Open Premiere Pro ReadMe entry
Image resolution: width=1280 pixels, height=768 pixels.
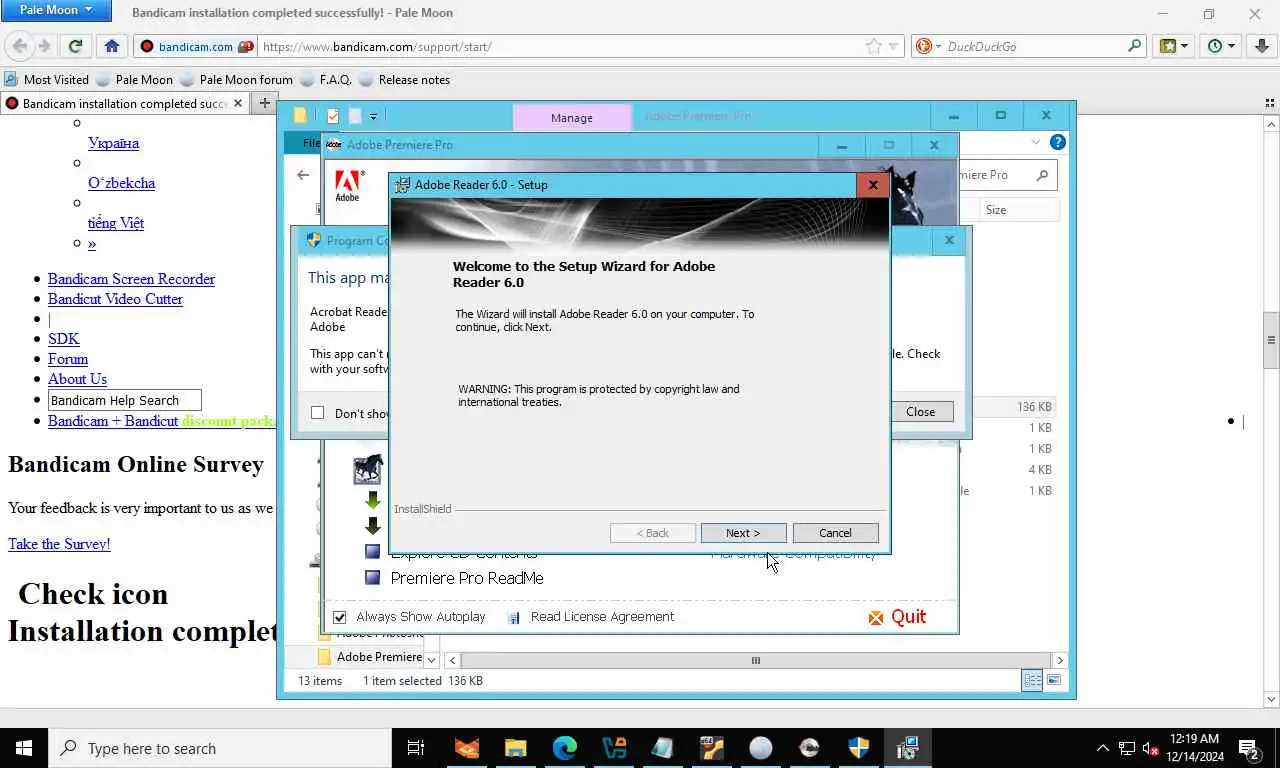467,578
